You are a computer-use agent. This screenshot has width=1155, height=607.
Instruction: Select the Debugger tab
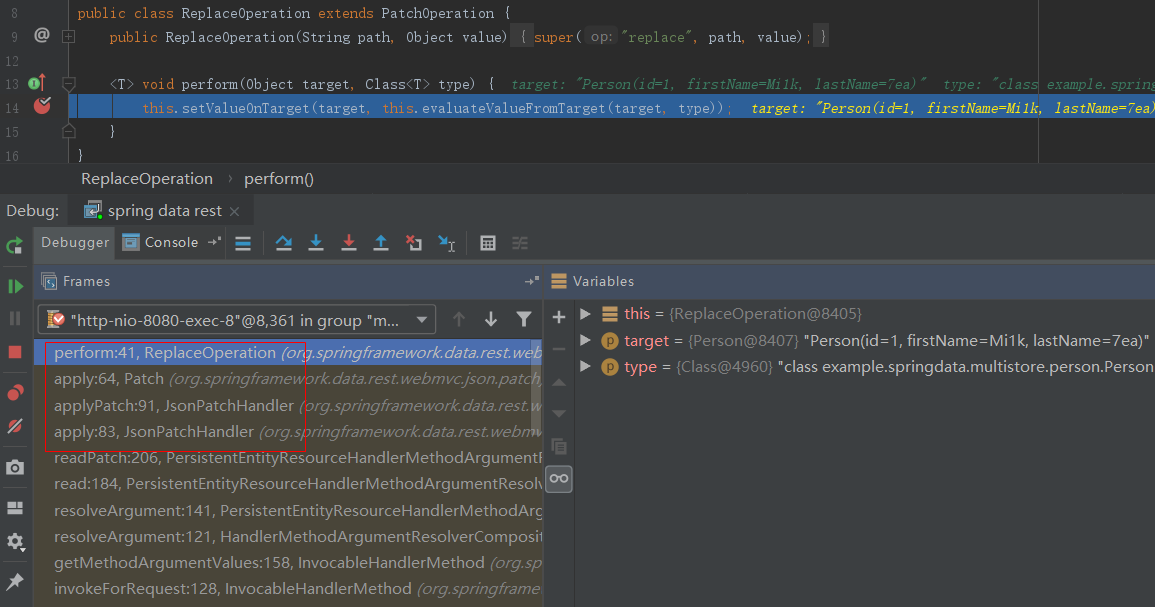[75, 242]
